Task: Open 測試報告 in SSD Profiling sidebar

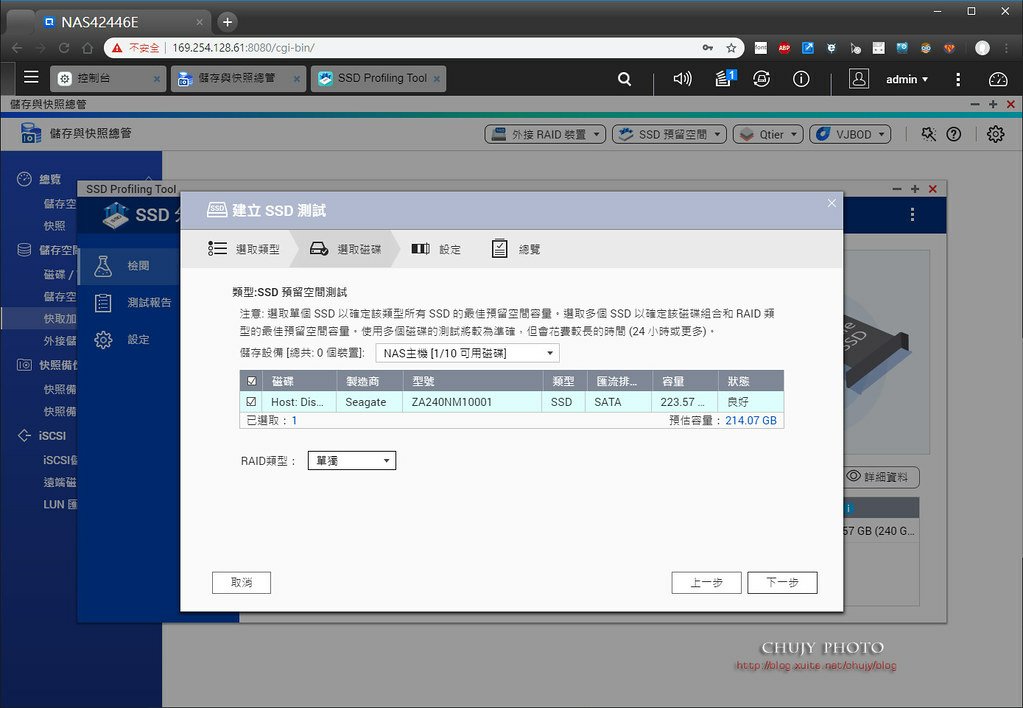Action: pyautogui.click(x=149, y=303)
